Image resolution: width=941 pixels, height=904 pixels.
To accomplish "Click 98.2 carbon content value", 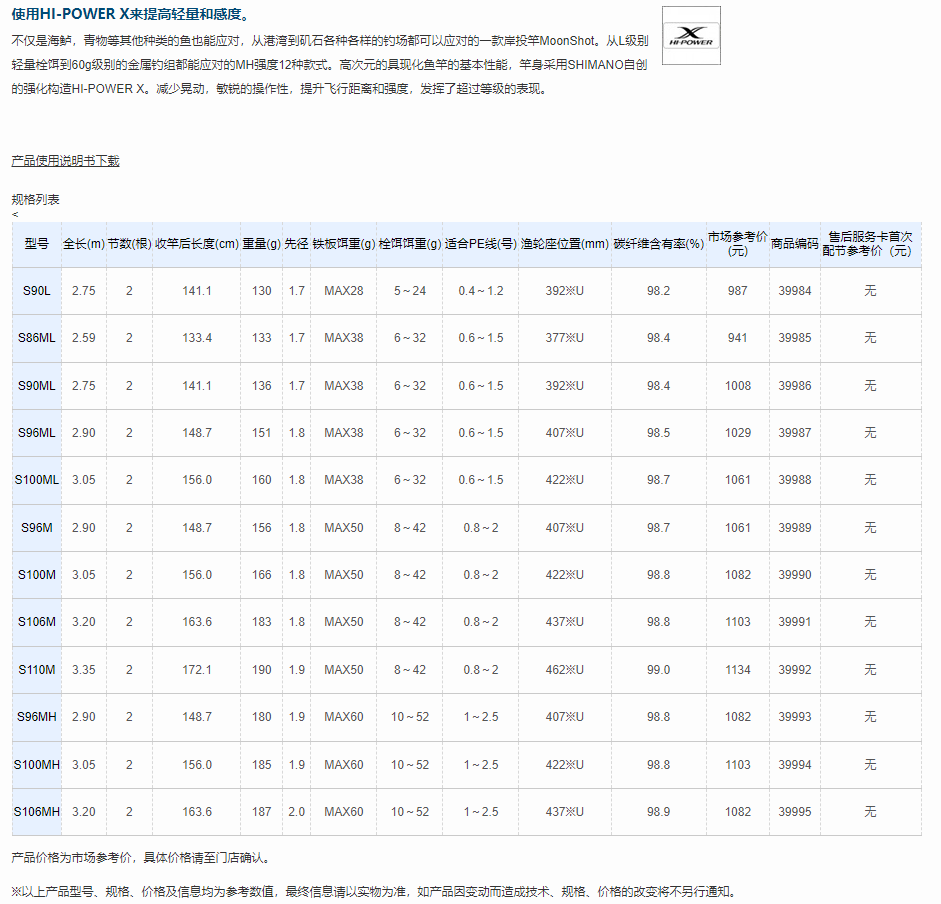I will (x=658, y=291).
